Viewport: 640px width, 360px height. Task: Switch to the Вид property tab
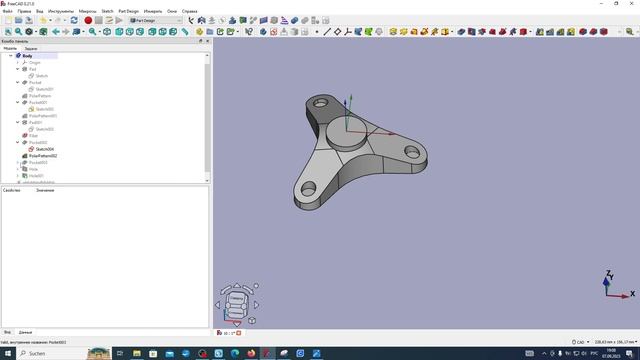[7, 333]
